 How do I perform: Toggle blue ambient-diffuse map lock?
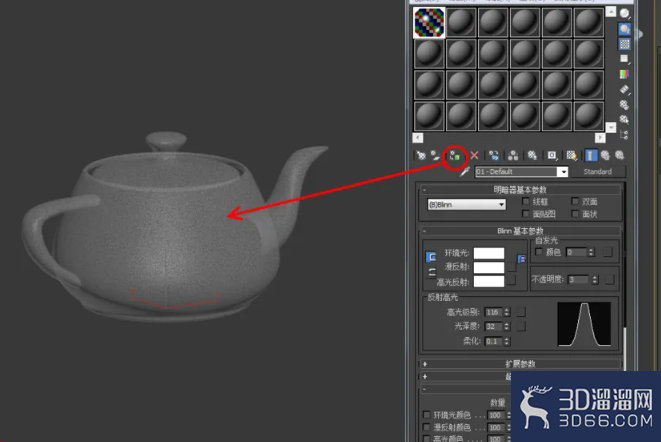[521, 259]
